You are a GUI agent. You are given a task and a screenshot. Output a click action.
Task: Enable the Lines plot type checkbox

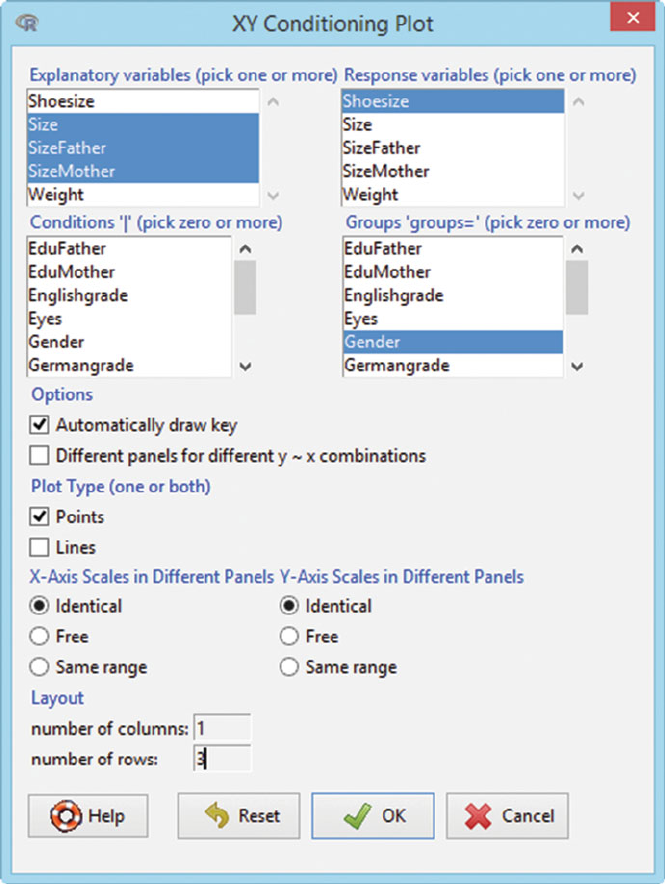(40, 547)
